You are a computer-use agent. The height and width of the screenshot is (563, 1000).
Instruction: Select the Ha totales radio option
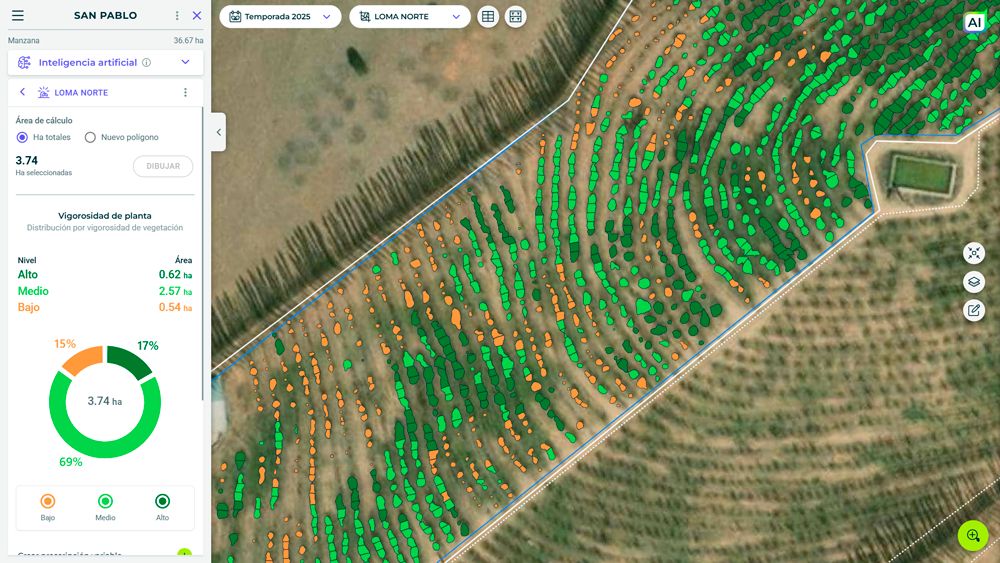click(x=22, y=137)
